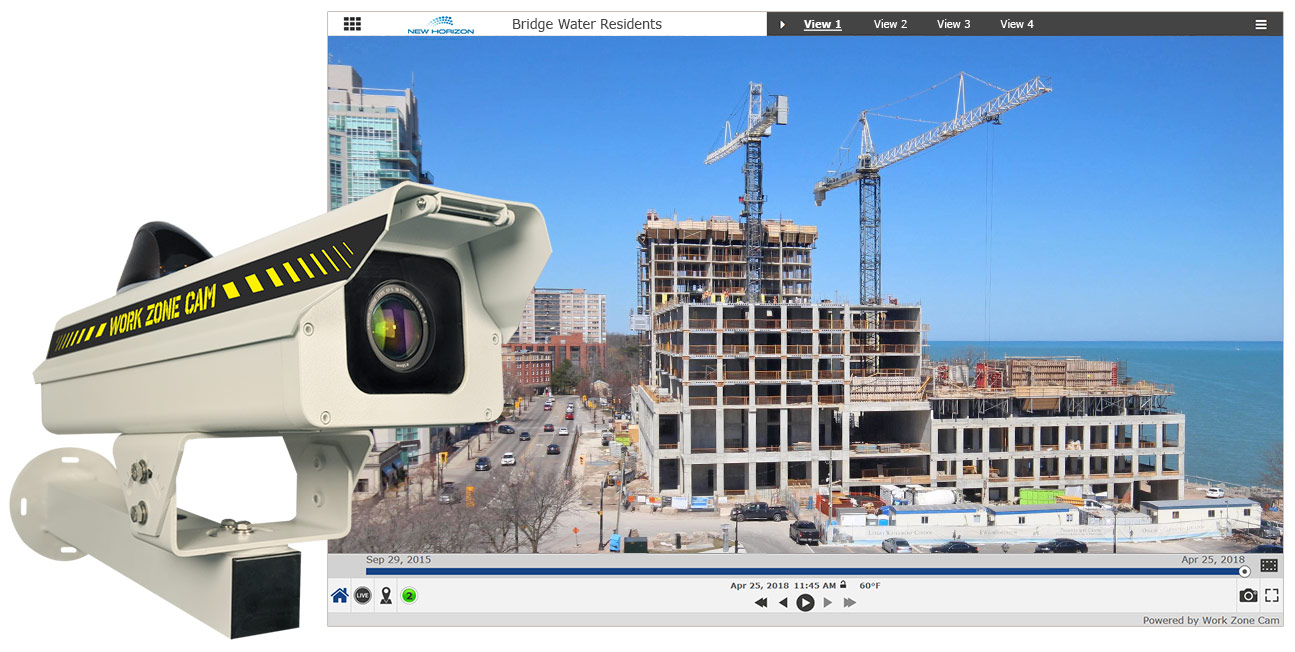The height and width of the screenshot is (652, 1295).
Task: Step forward one image
Action: coord(827,603)
